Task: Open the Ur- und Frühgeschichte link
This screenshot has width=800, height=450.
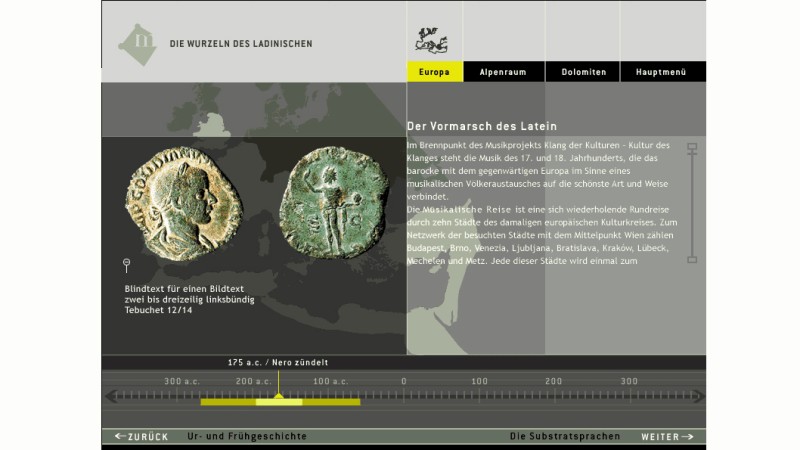Action: pos(247,437)
